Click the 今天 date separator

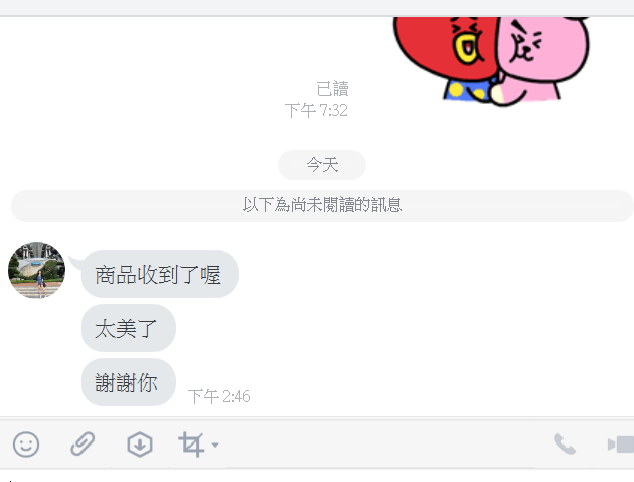pyautogui.click(x=322, y=165)
